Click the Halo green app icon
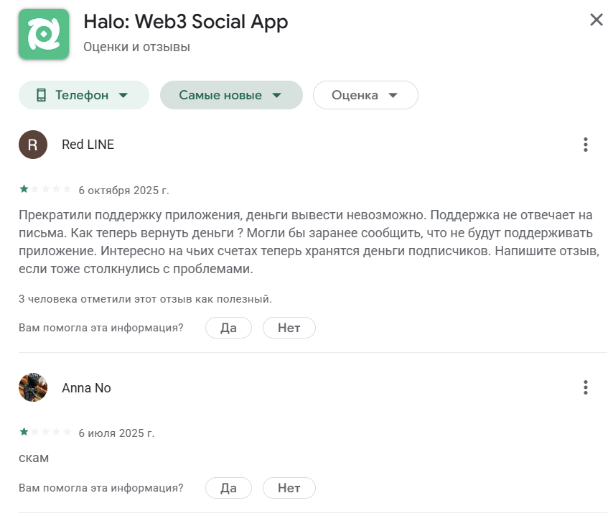Screen dimensions: 609x517 pyautogui.click(x=44, y=34)
